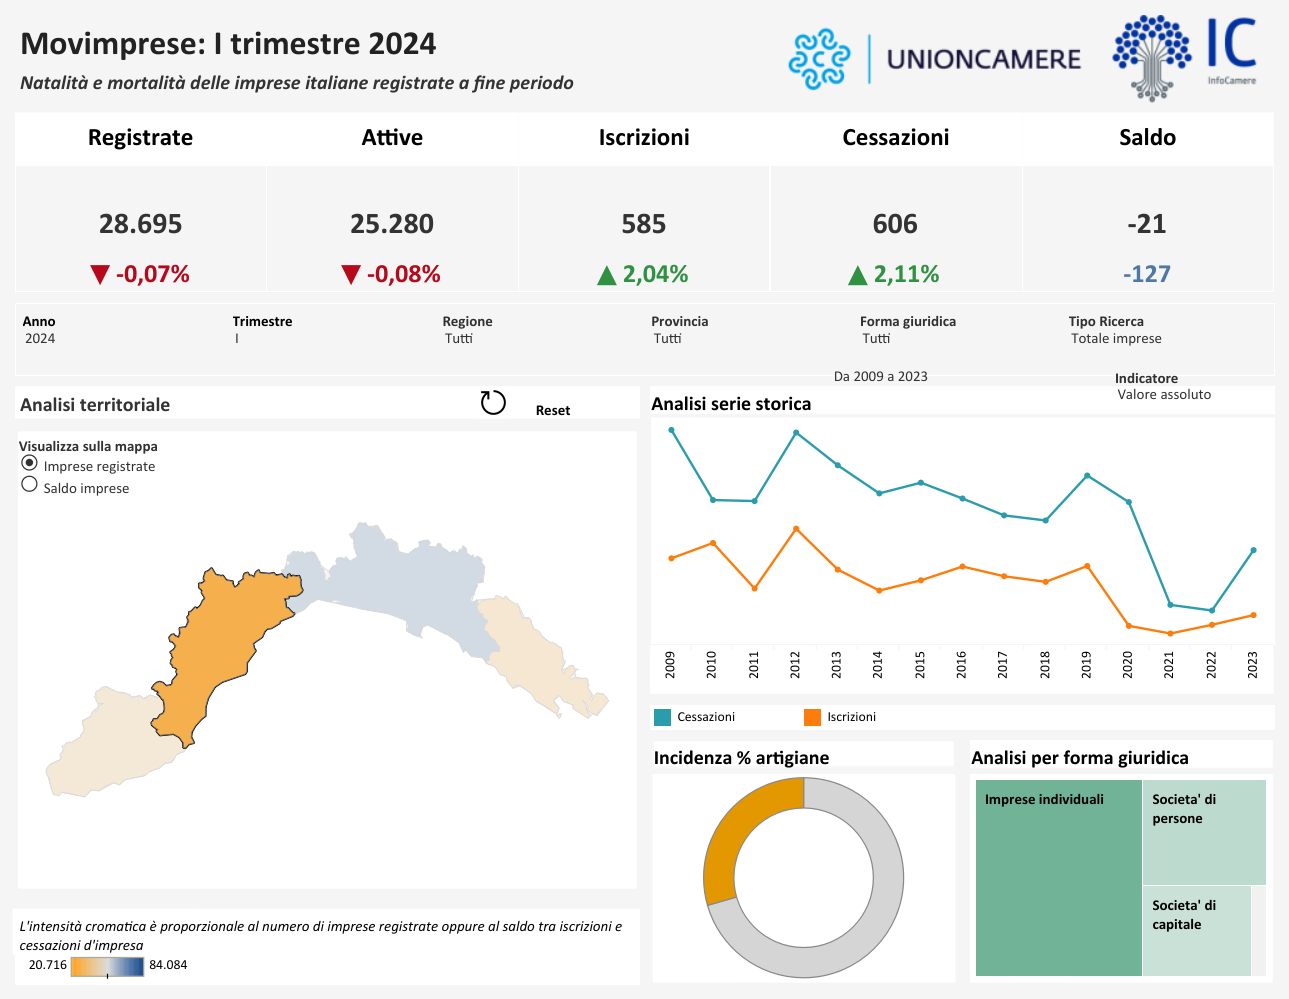The height and width of the screenshot is (999, 1289).
Task: Open the Forma giuridica filter dropdown
Action: point(876,339)
